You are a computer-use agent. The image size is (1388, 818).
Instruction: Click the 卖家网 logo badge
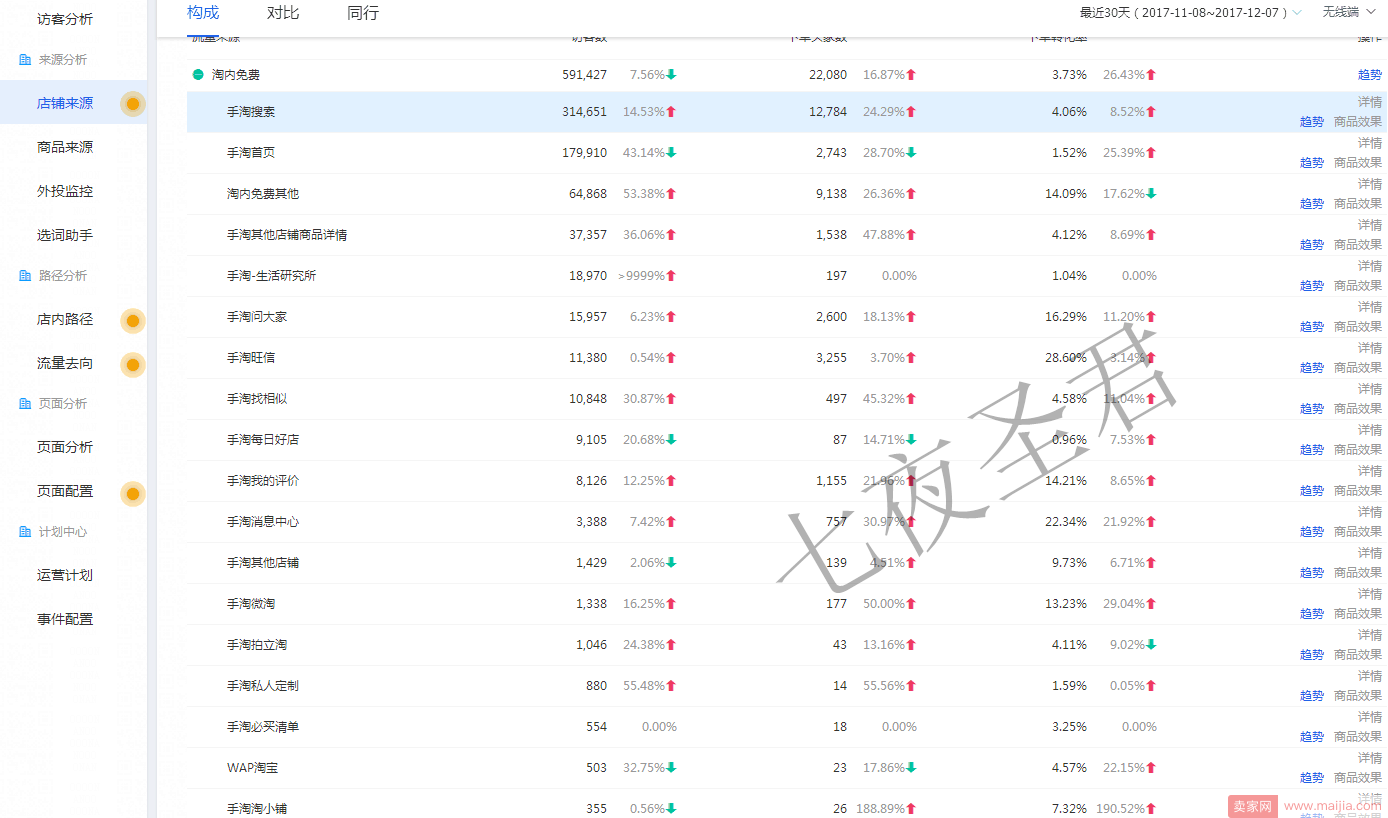(x=1252, y=806)
